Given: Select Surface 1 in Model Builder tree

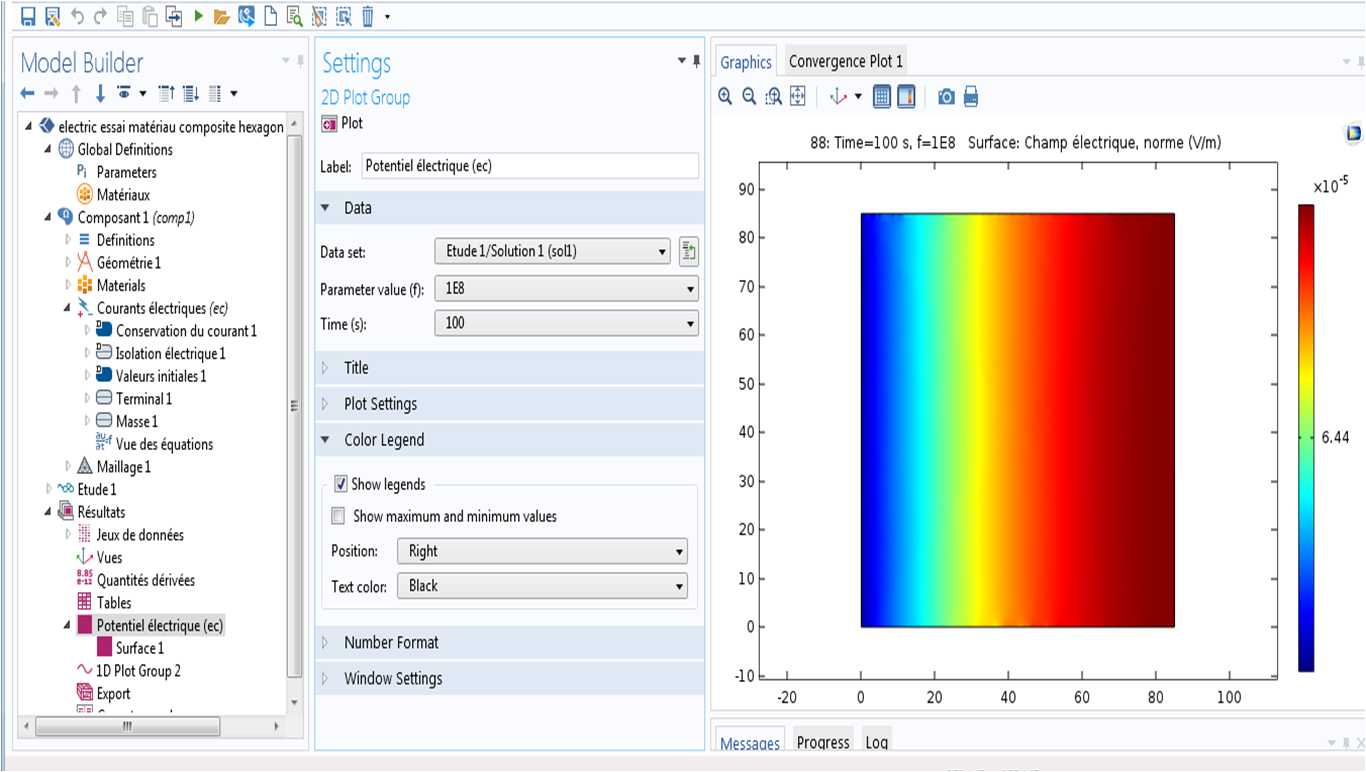Looking at the screenshot, I should [139, 648].
